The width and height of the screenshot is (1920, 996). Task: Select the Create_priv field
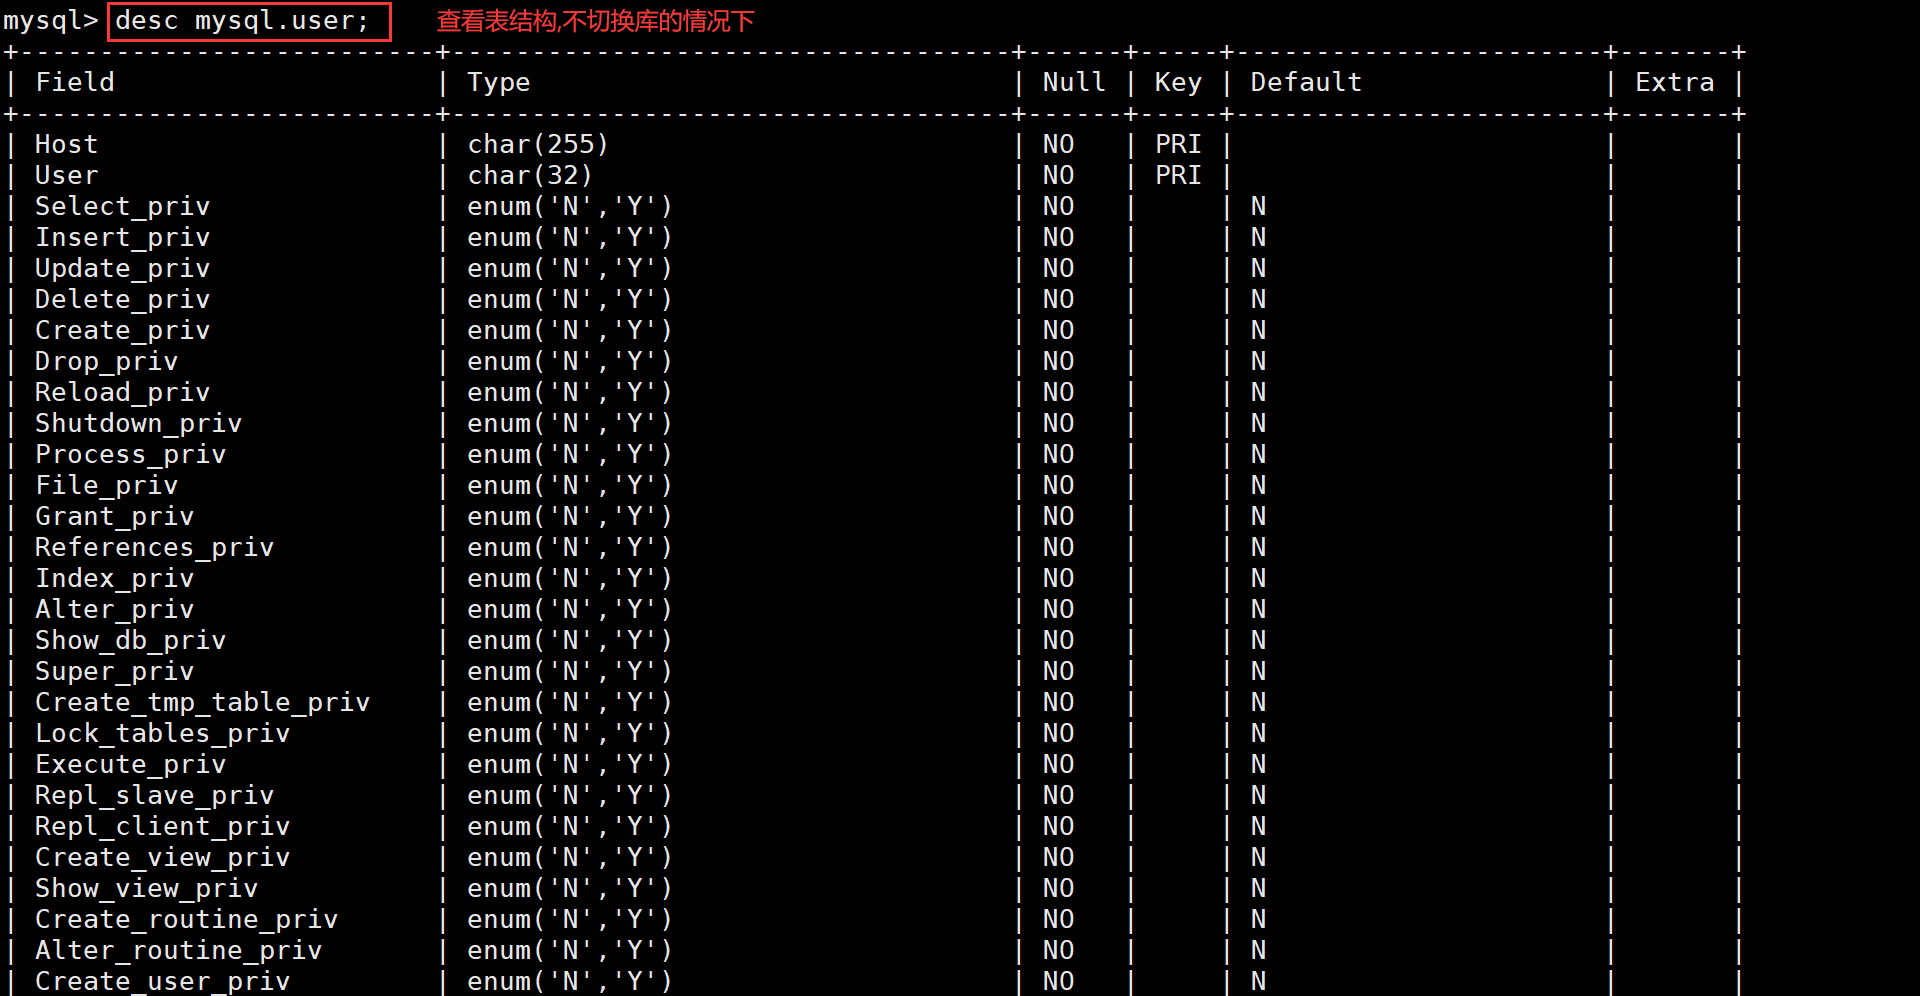tap(123, 330)
